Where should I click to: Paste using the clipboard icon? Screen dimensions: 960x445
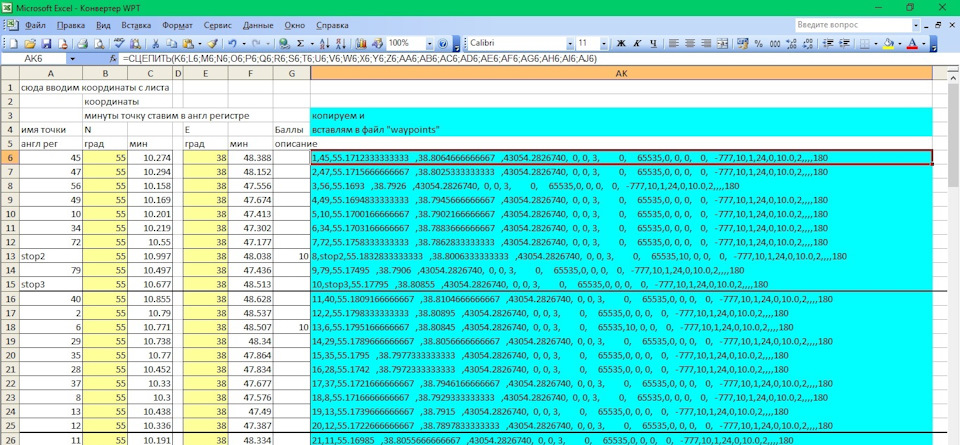pos(188,44)
